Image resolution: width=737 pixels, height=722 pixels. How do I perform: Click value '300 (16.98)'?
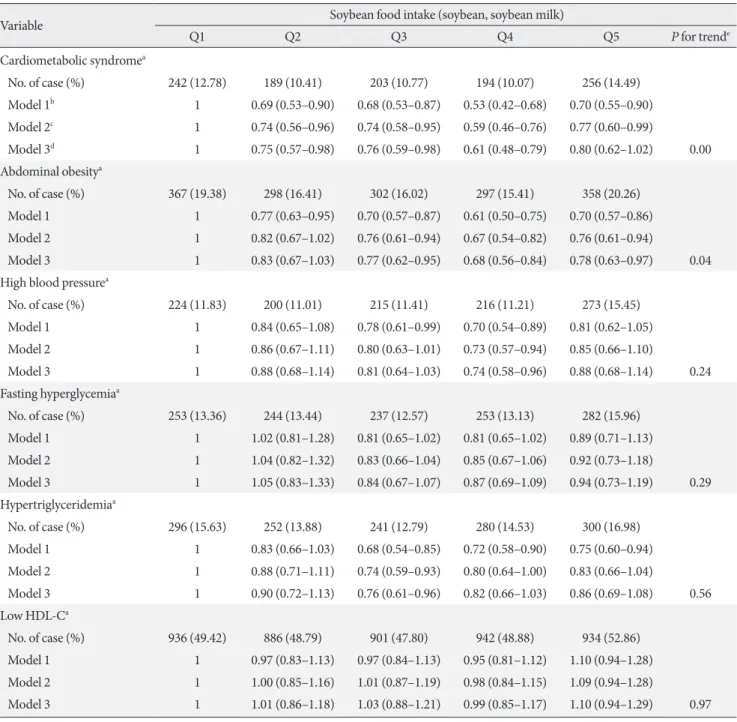pos(611,527)
